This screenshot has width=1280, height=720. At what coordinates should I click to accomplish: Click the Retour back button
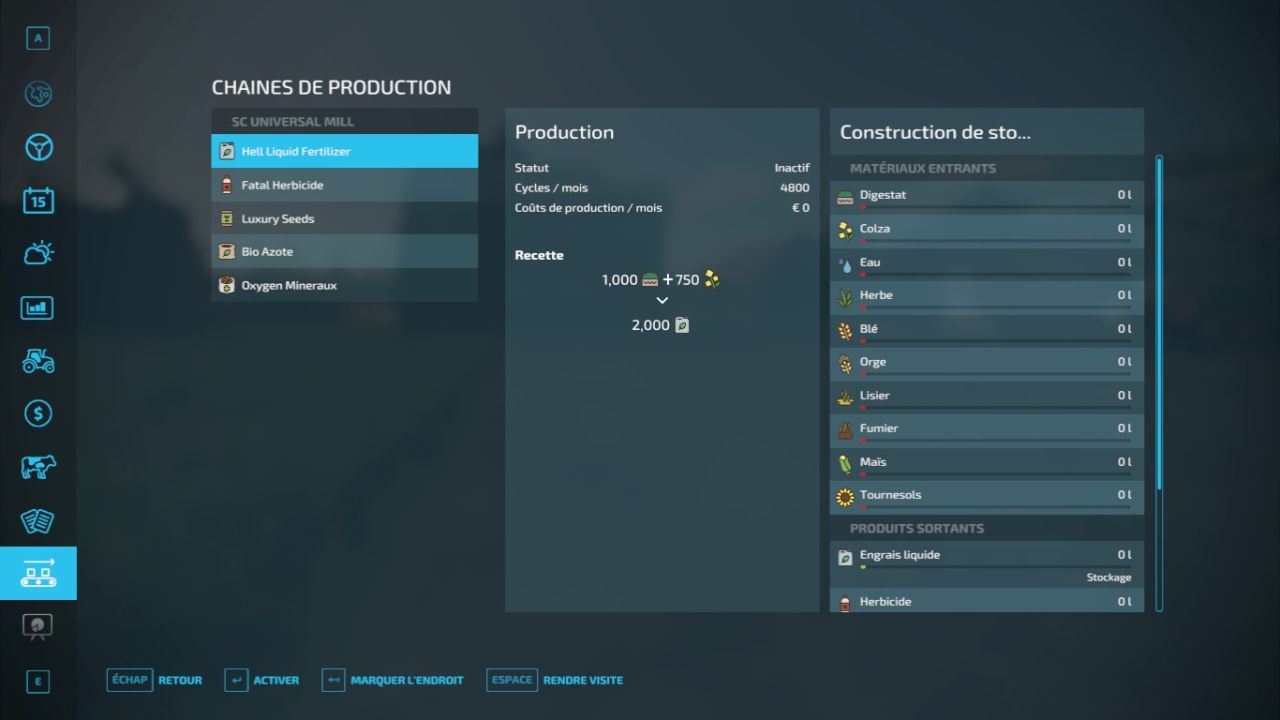click(180, 680)
